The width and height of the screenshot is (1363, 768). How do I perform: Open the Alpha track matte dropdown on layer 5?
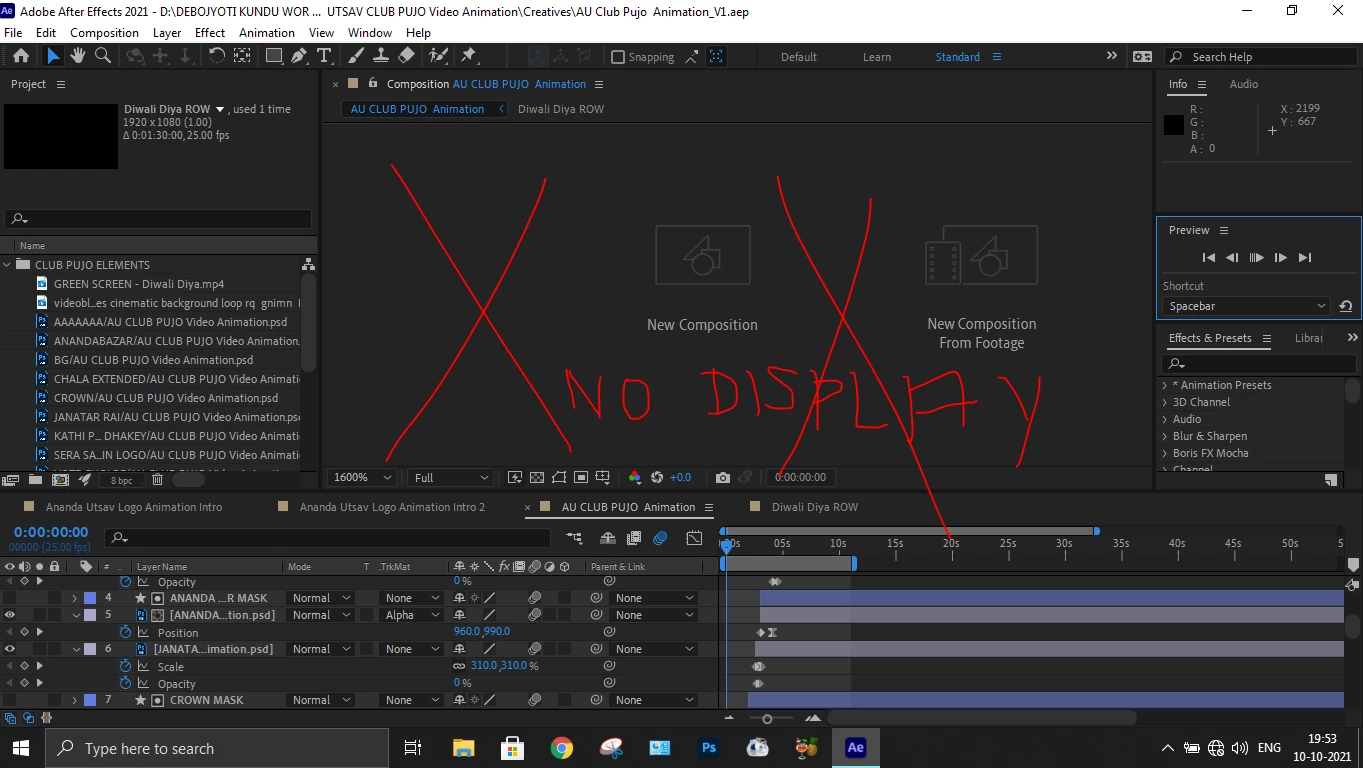point(413,615)
